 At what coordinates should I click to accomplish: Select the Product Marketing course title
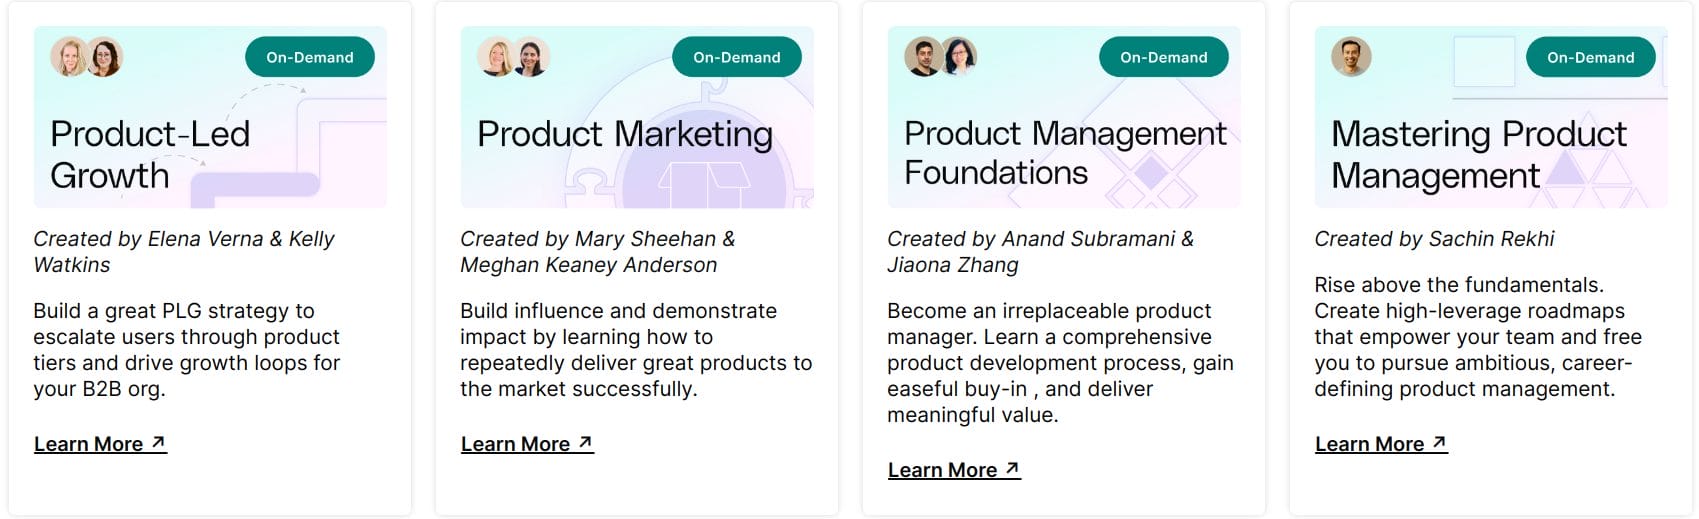pos(625,134)
